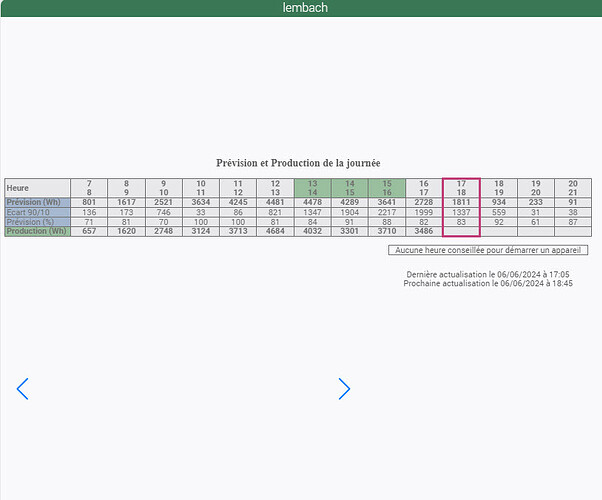
Task: Click forecast value 801
Action: [89, 202]
